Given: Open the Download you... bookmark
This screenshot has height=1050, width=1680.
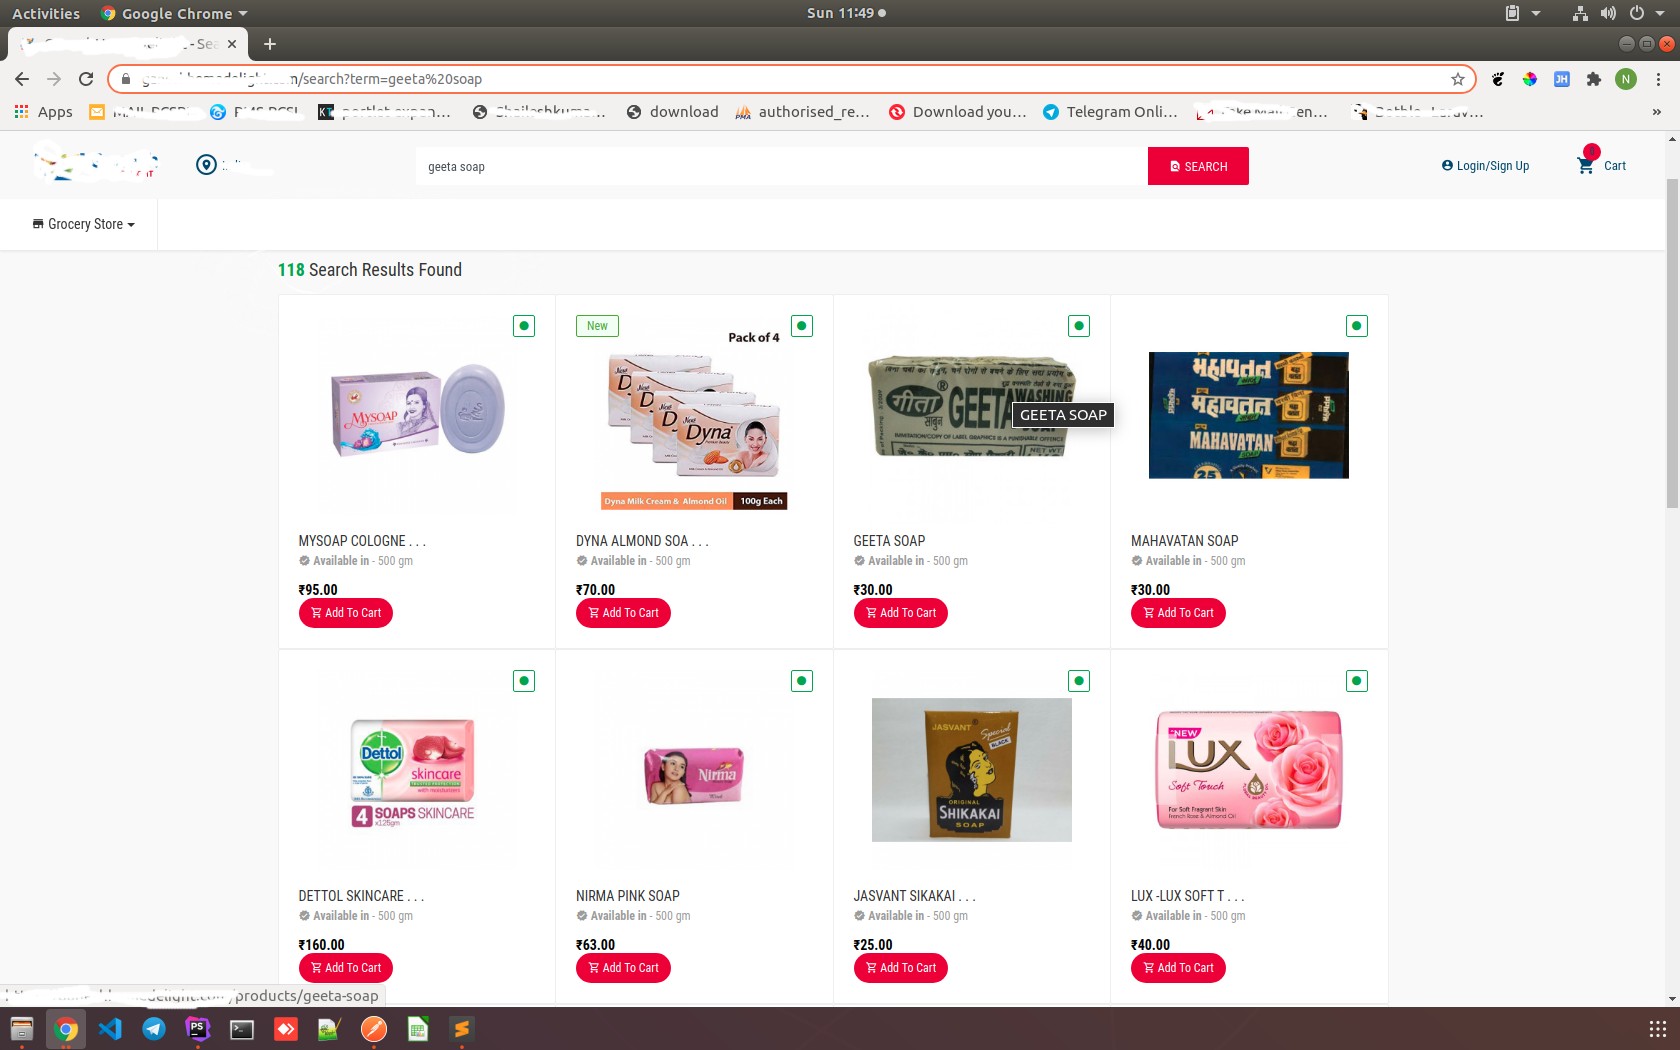Looking at the screenshot, I should pos(958,112).
